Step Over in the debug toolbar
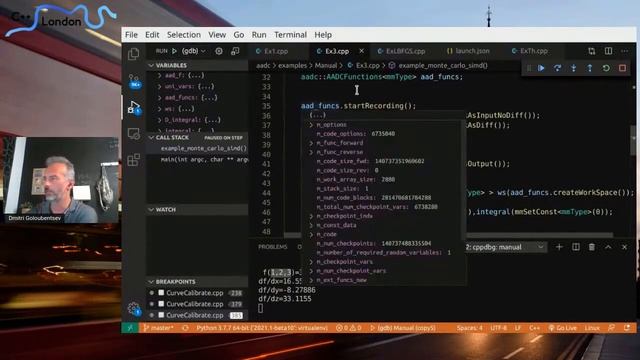 558,68
